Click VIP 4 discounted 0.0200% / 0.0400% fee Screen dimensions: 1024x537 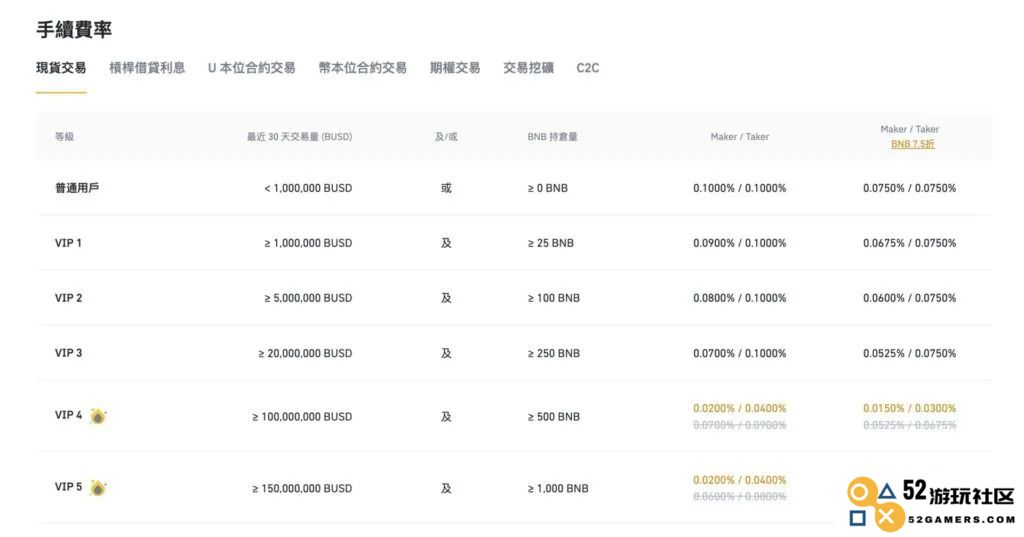click(x=740, y=408)
